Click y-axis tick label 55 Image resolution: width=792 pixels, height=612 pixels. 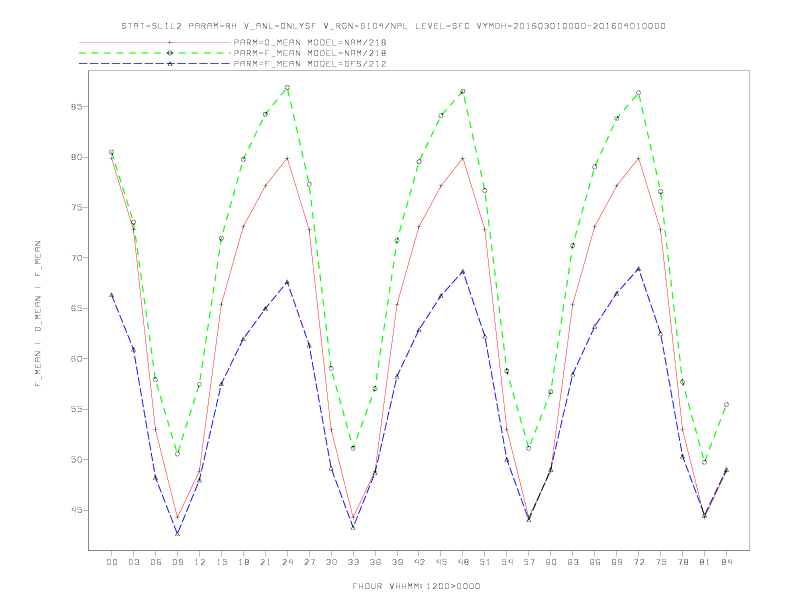point(76,410)
